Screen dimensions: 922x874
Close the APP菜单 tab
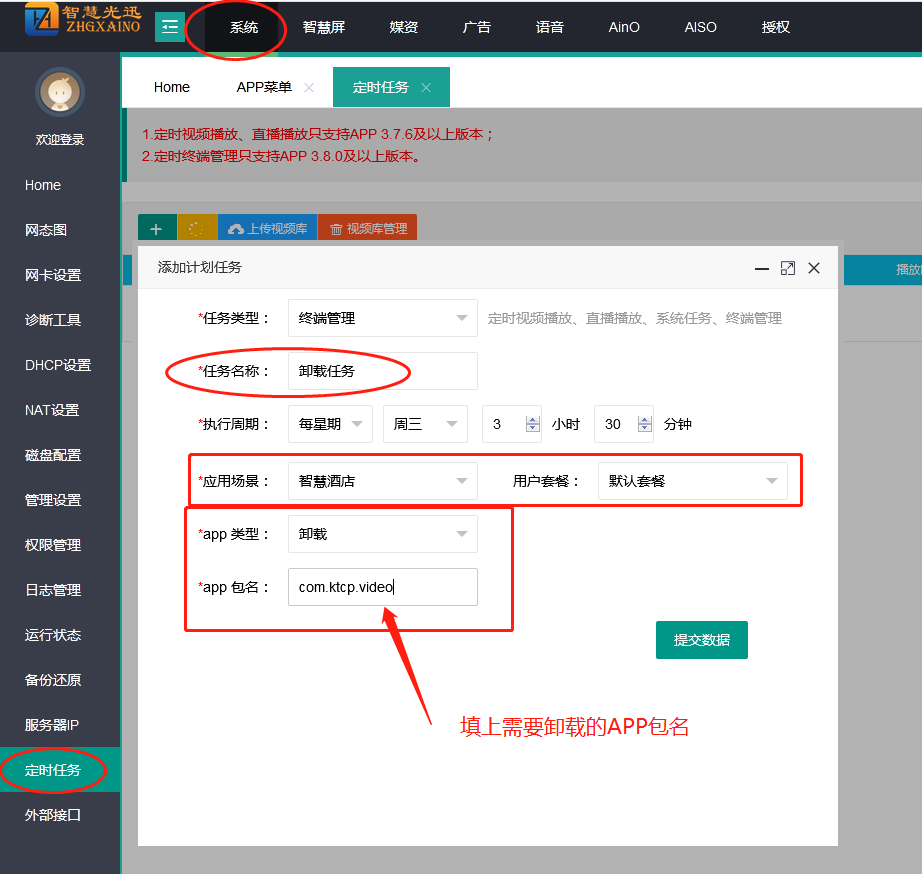[309, 88]
